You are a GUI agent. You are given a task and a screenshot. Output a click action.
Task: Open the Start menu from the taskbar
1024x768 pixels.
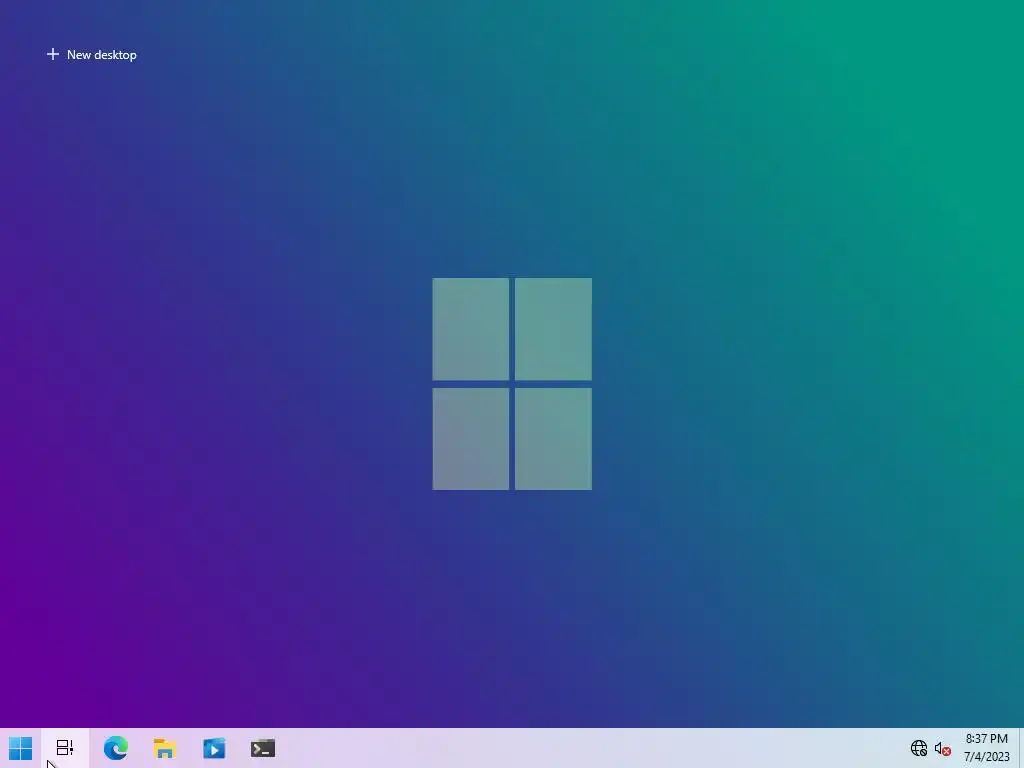point(20,748)
